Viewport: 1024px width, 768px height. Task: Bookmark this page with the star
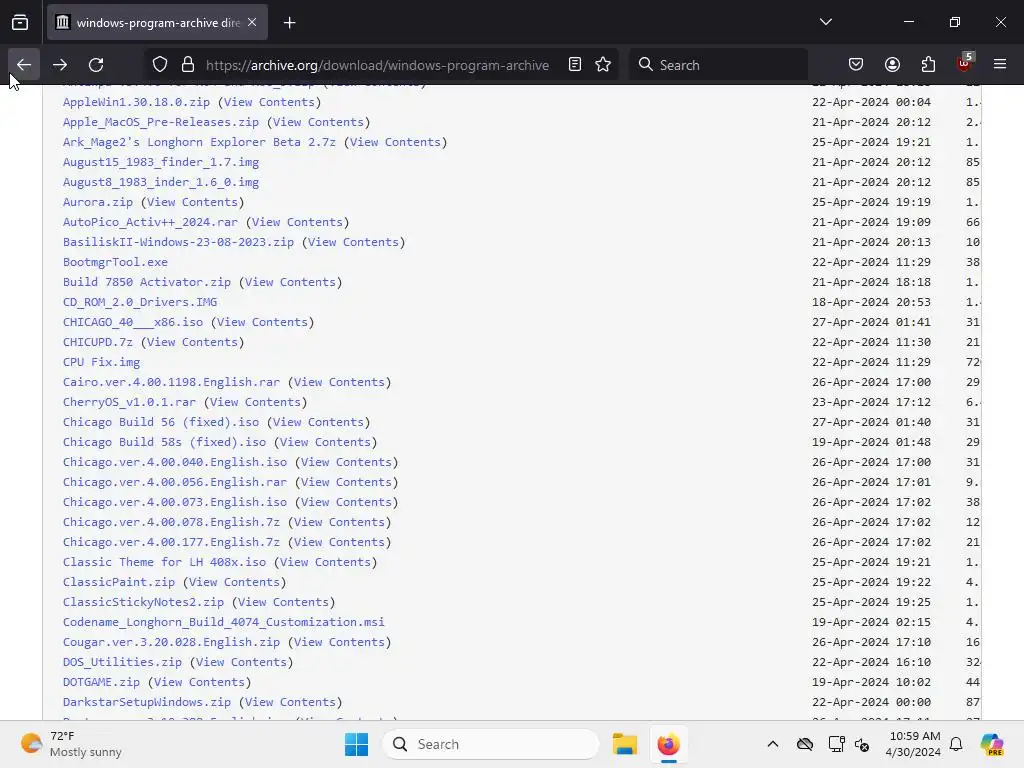[x=603, y=65]
